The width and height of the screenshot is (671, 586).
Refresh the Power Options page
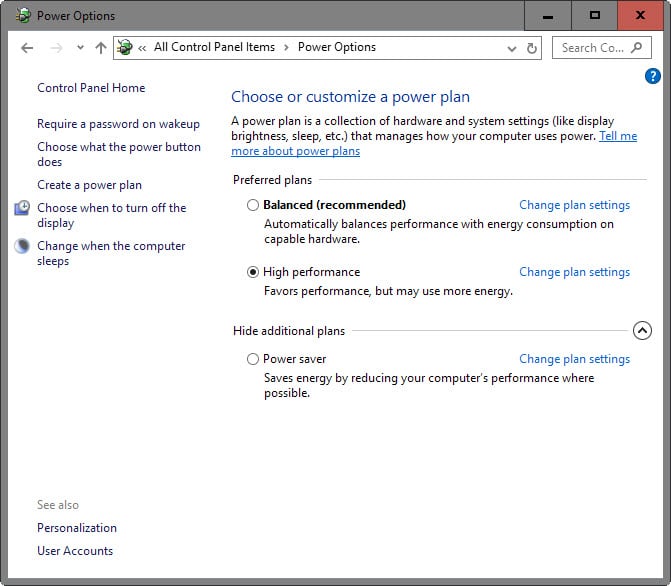pos(531,48)
